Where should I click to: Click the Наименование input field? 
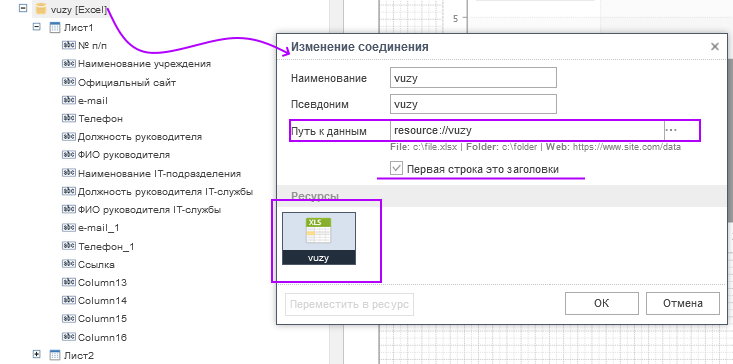(473, 78)
